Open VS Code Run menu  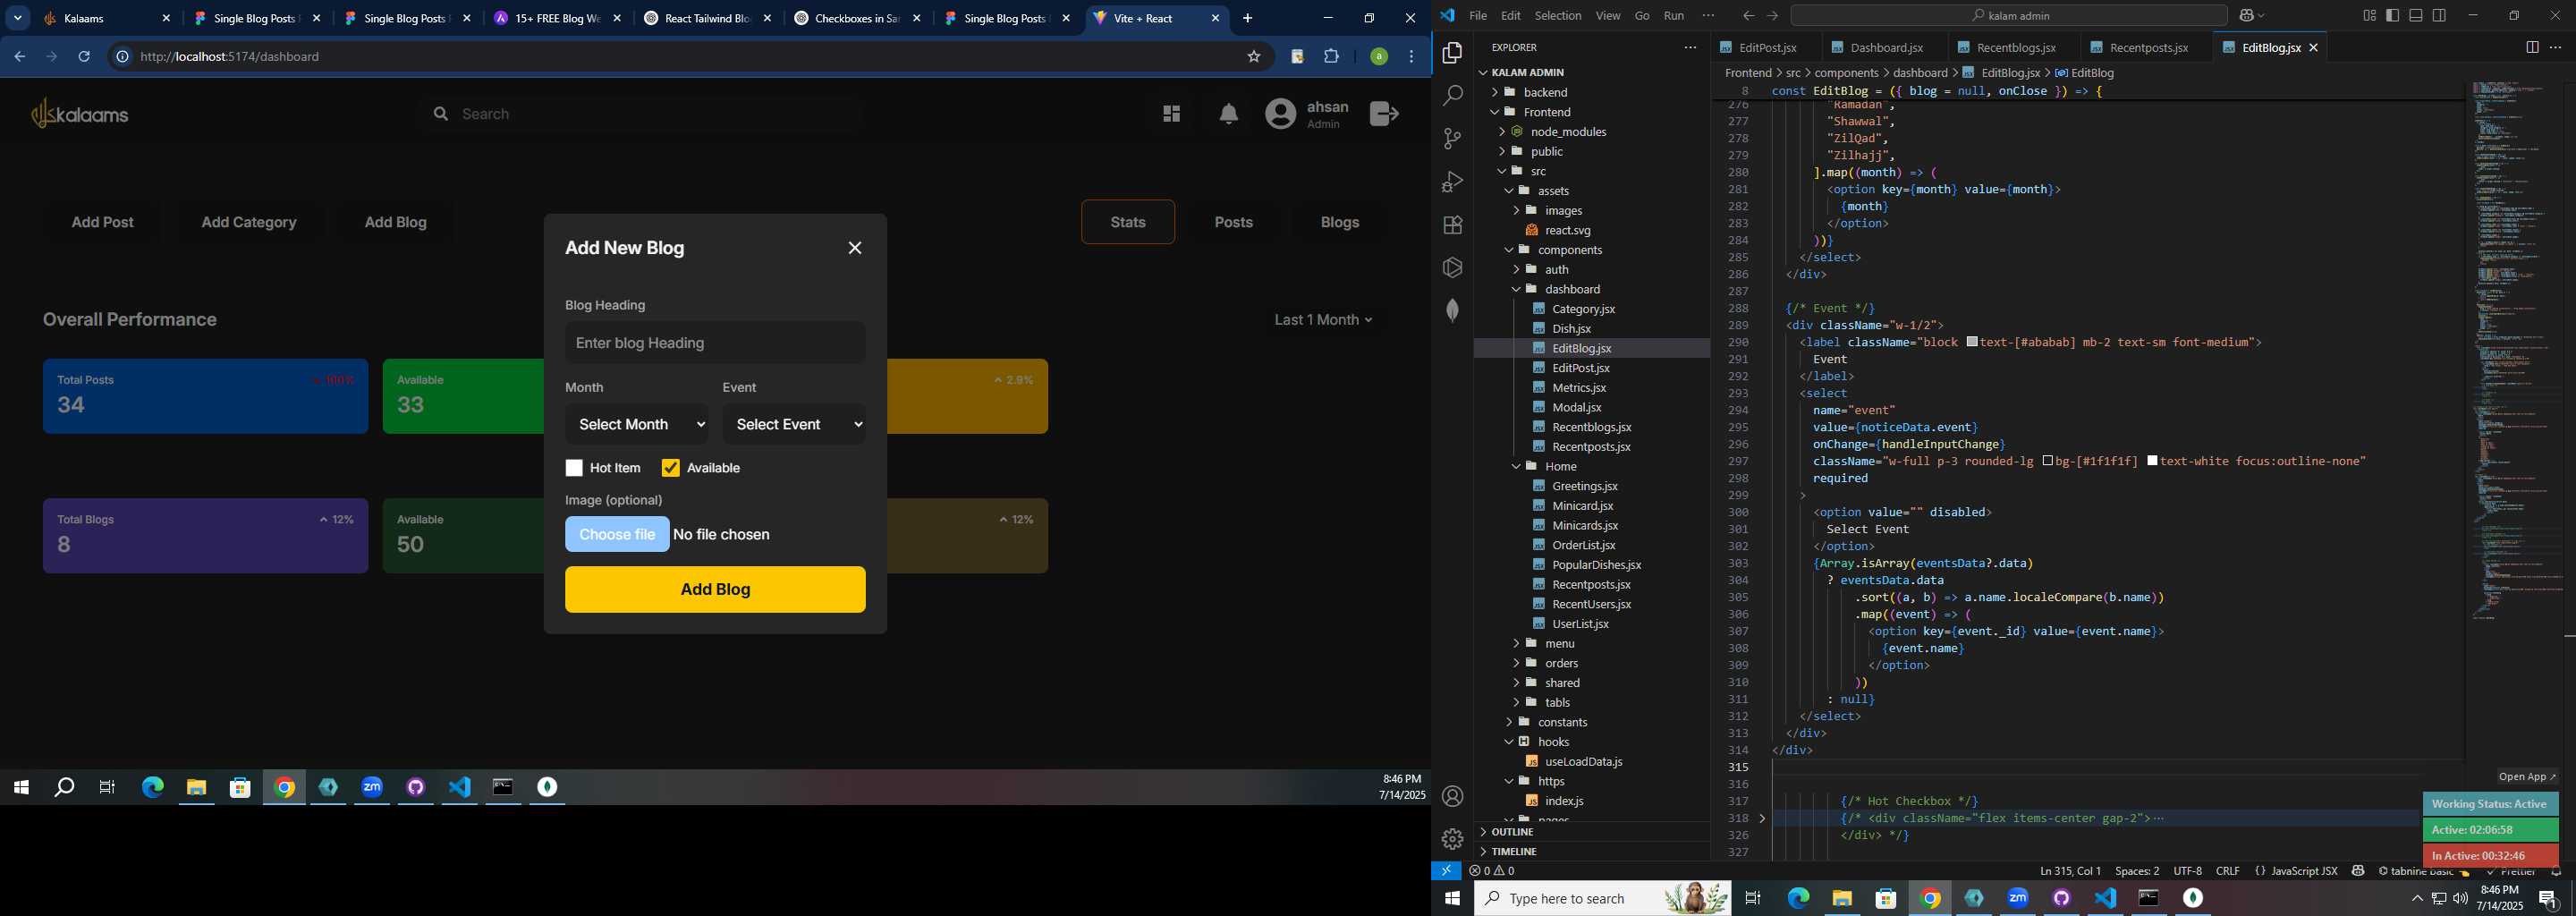[x=1673, y=15]
